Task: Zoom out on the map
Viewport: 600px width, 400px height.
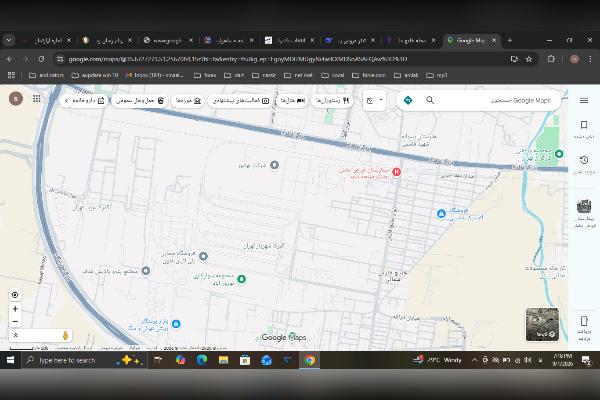Action: [15, 322]
